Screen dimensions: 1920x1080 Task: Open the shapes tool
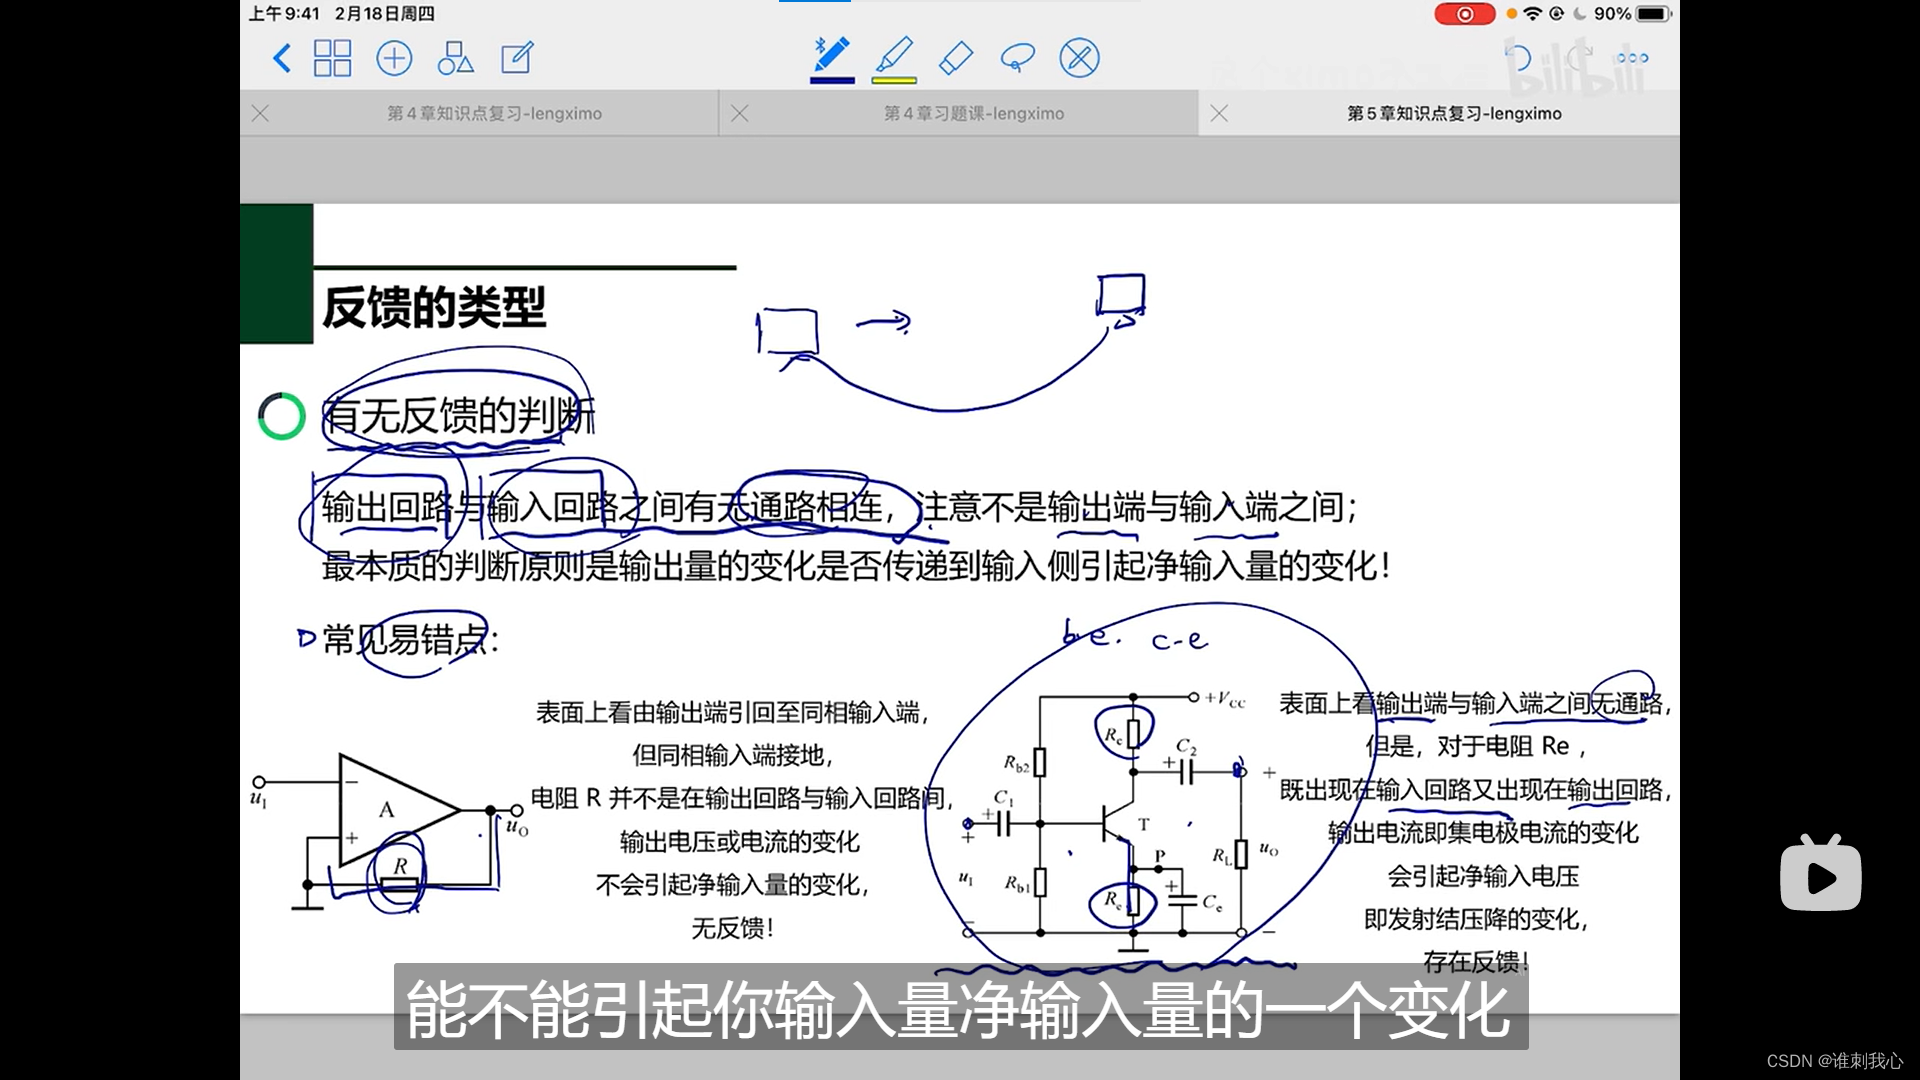pos(455,58)
